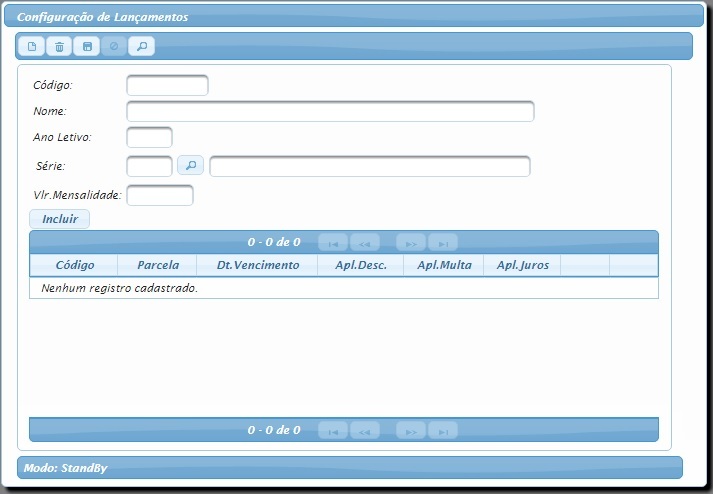Go to next page in bottom paginator
This screenshot has width=713, height=494.
pos(411,430)
